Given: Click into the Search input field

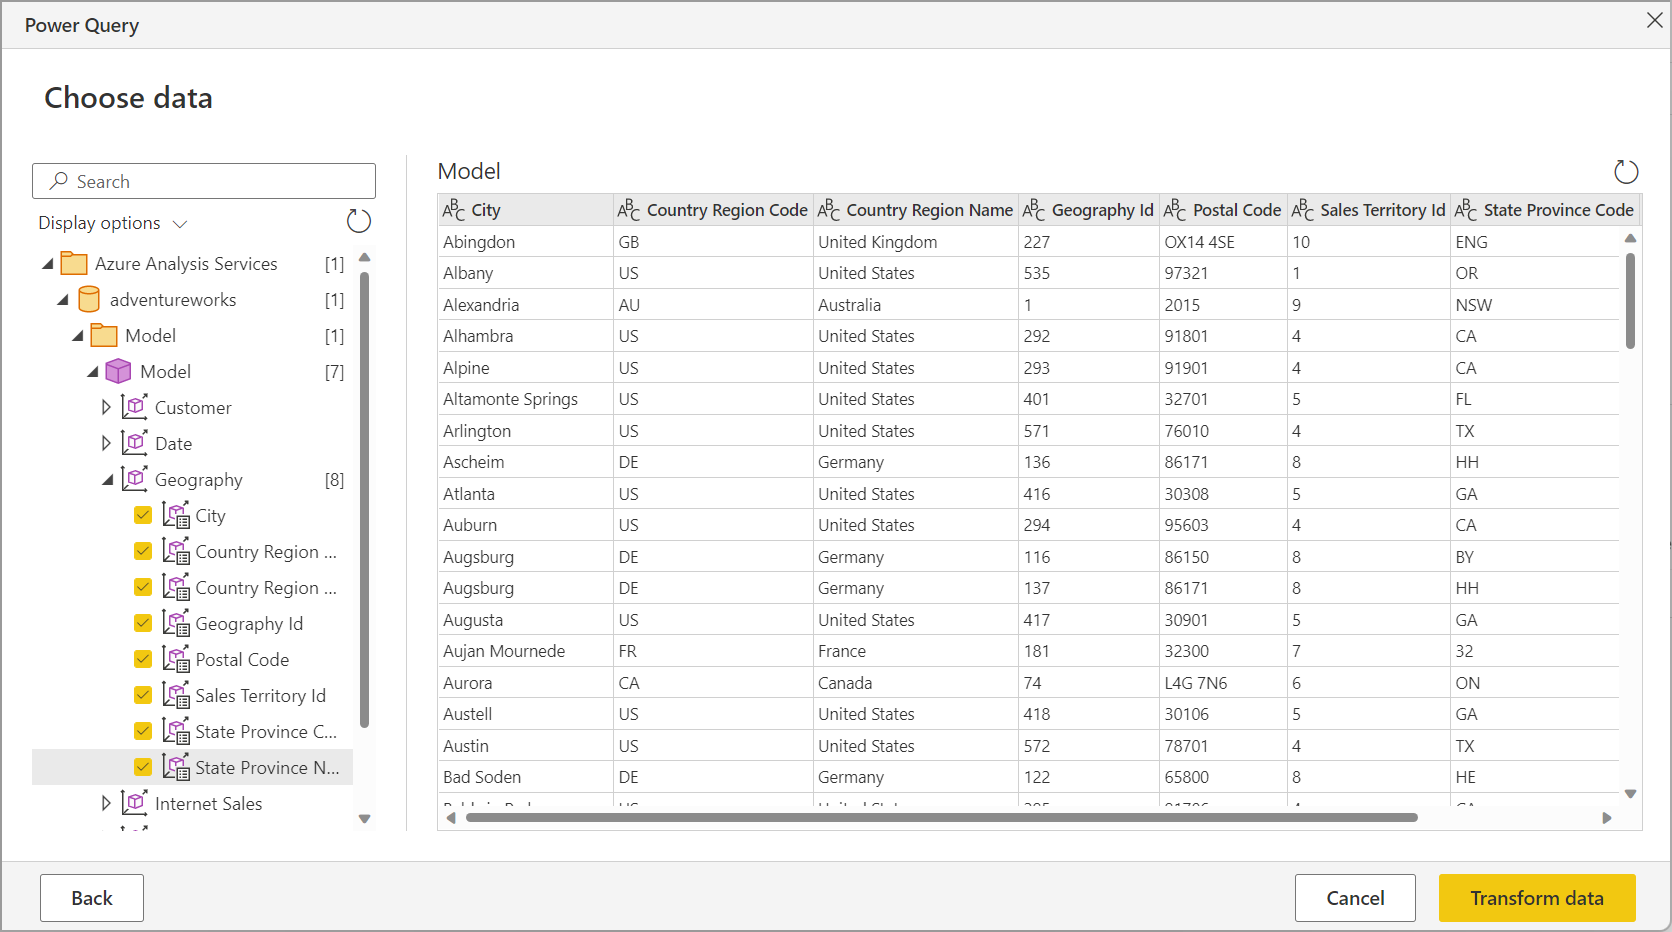Looking at the screenshot, I should (x=204, y=181).
